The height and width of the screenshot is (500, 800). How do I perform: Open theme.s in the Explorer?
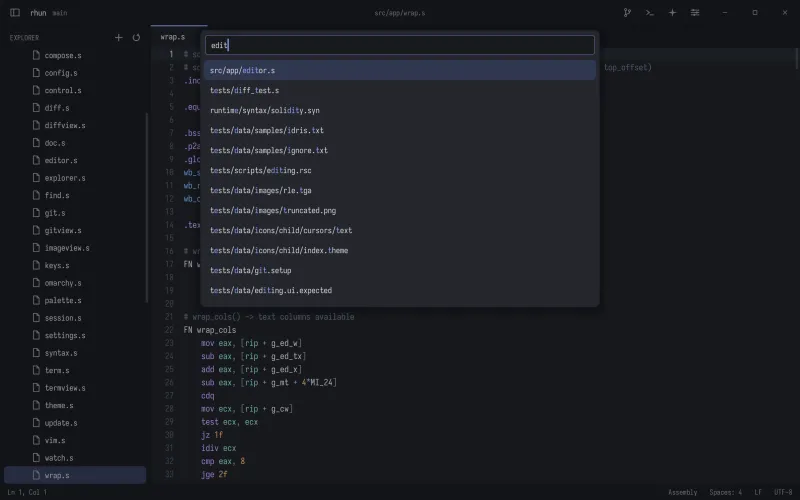(75, 405)
